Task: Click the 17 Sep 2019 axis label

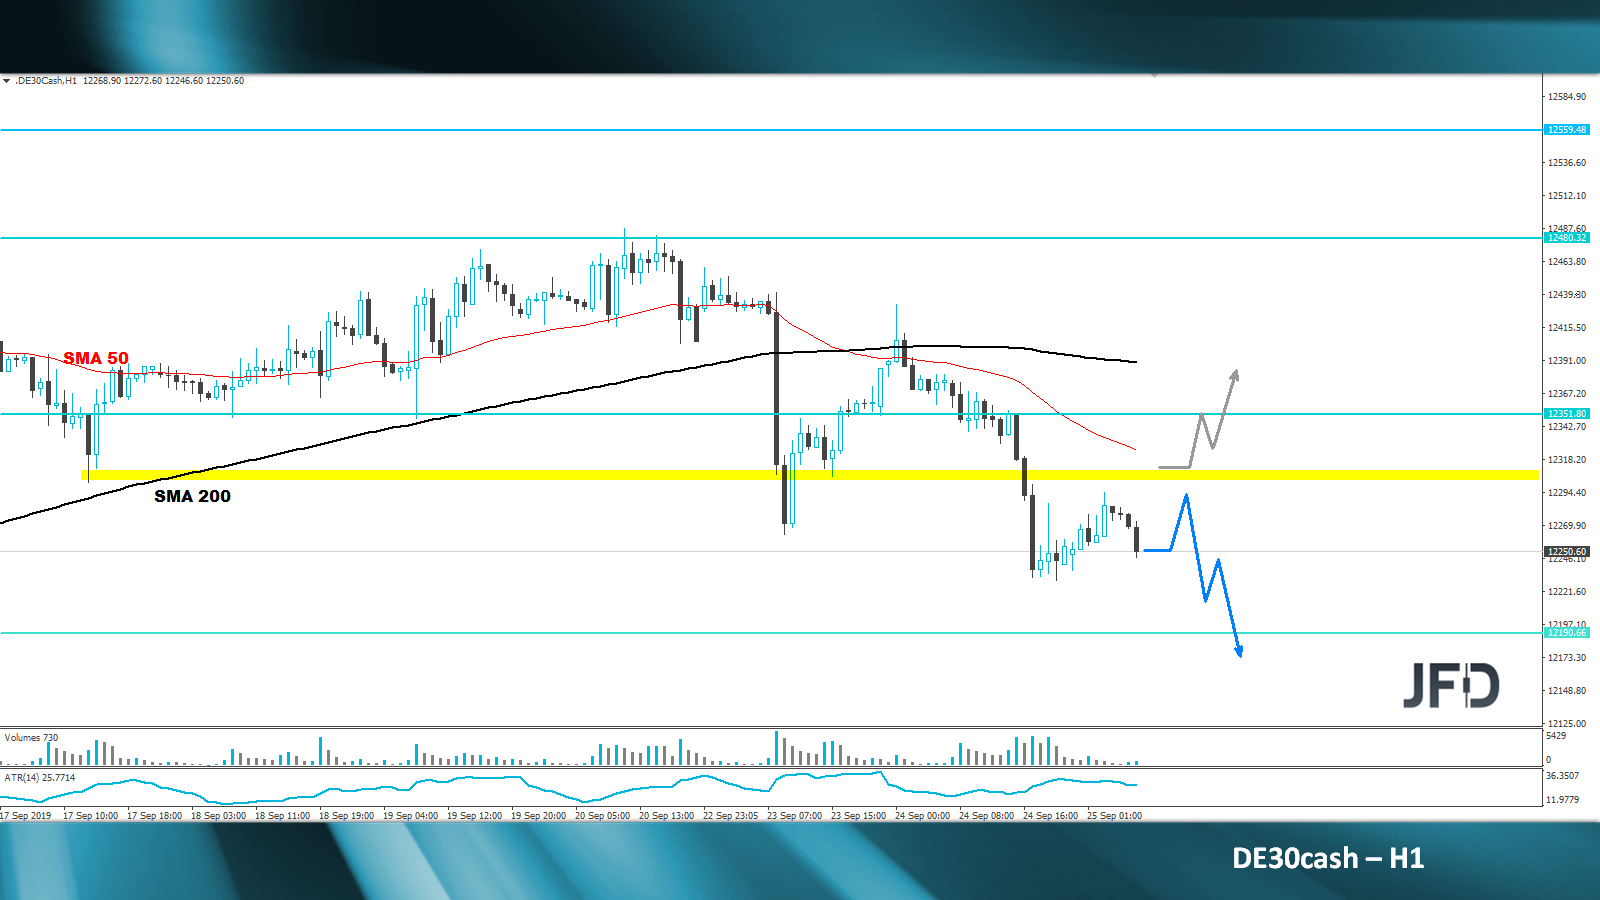Action: click(x=26, y=815)
